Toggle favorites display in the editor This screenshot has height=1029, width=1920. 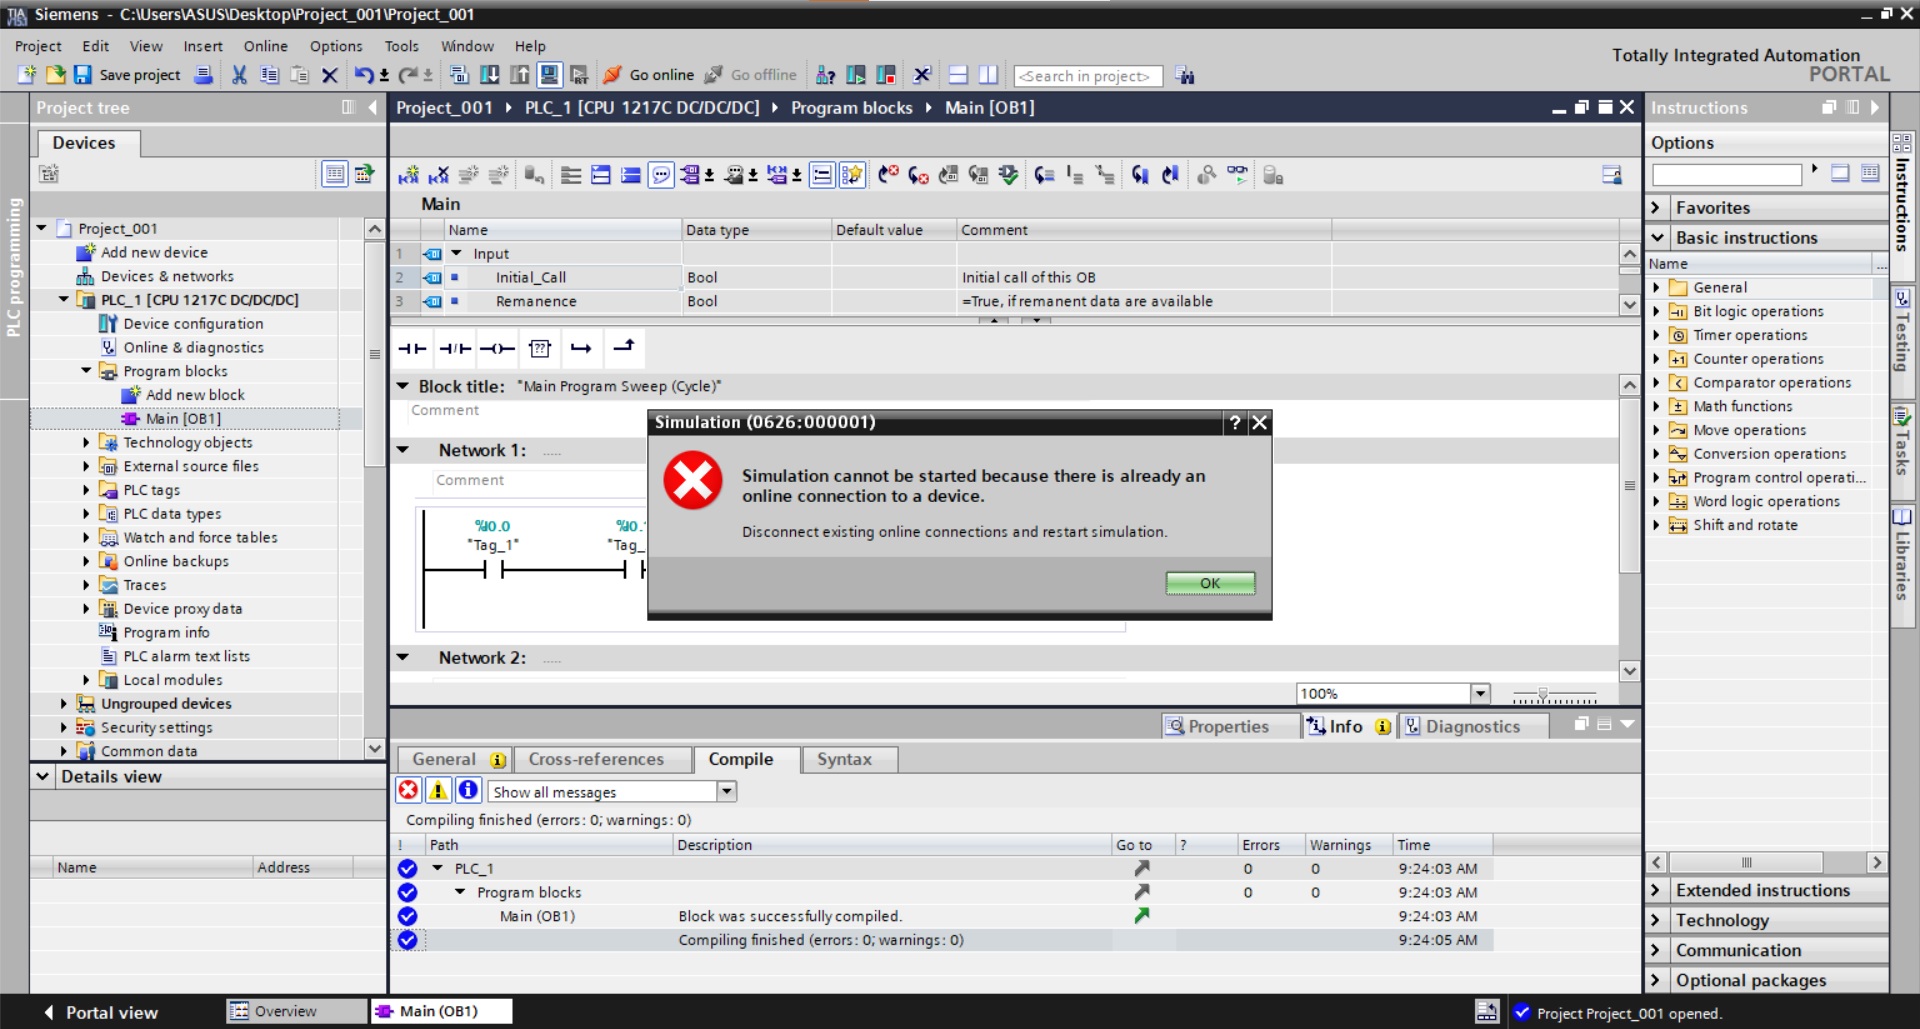[x=851, y=175]
